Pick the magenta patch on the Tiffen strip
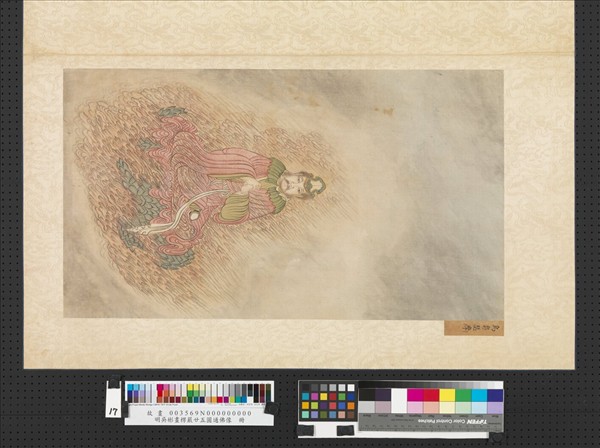The width and height of the screenshot is (600, 448). click(x=415, y=395)
